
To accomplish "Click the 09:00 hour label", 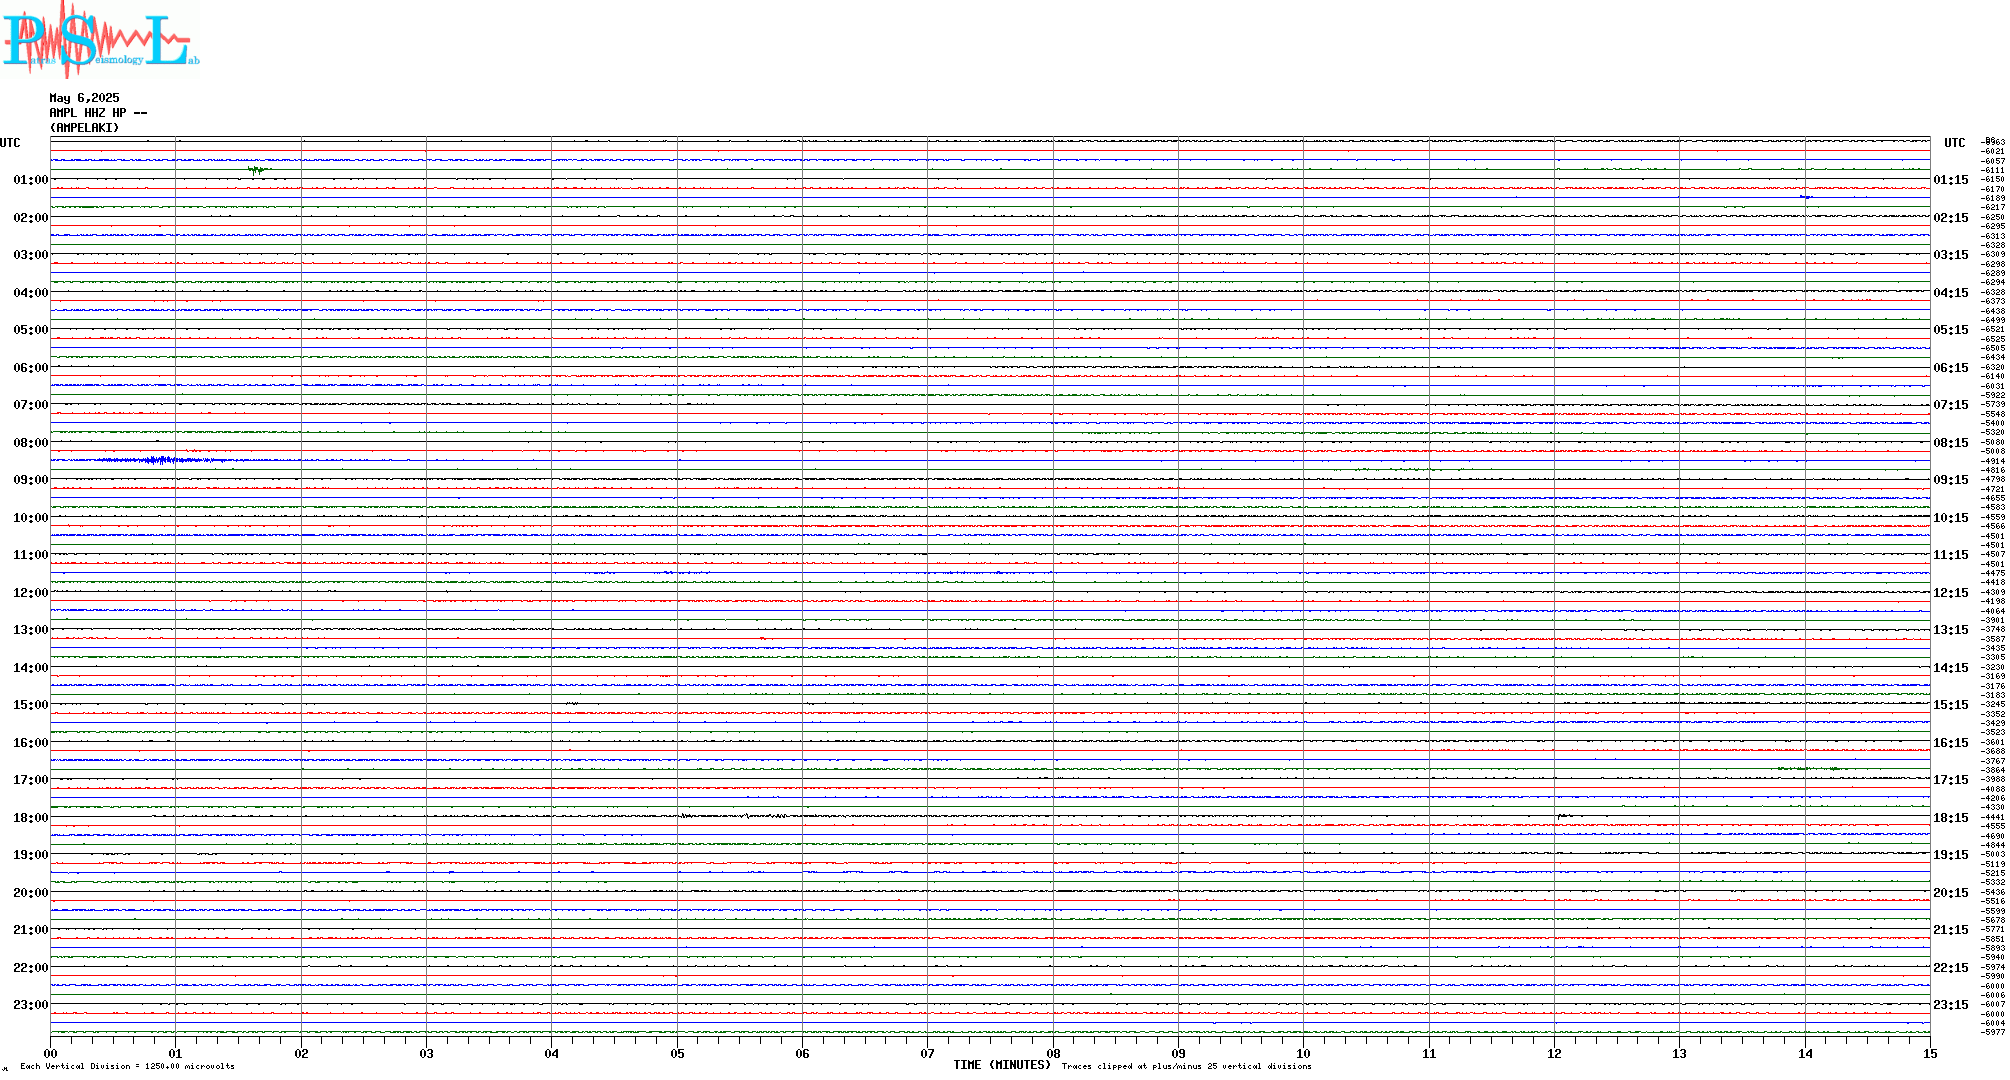I will click(30, 480).
